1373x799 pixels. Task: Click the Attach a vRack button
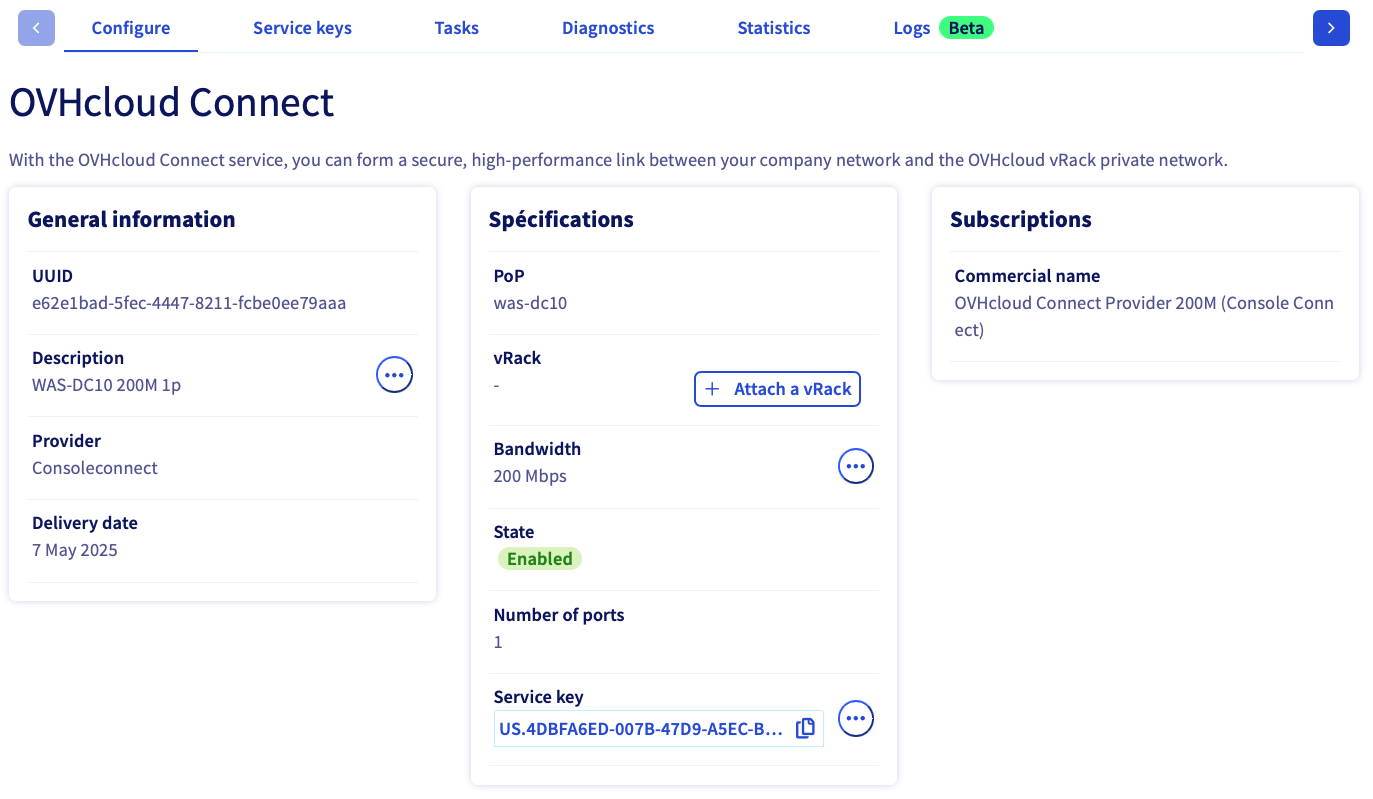tap(777, 389)
